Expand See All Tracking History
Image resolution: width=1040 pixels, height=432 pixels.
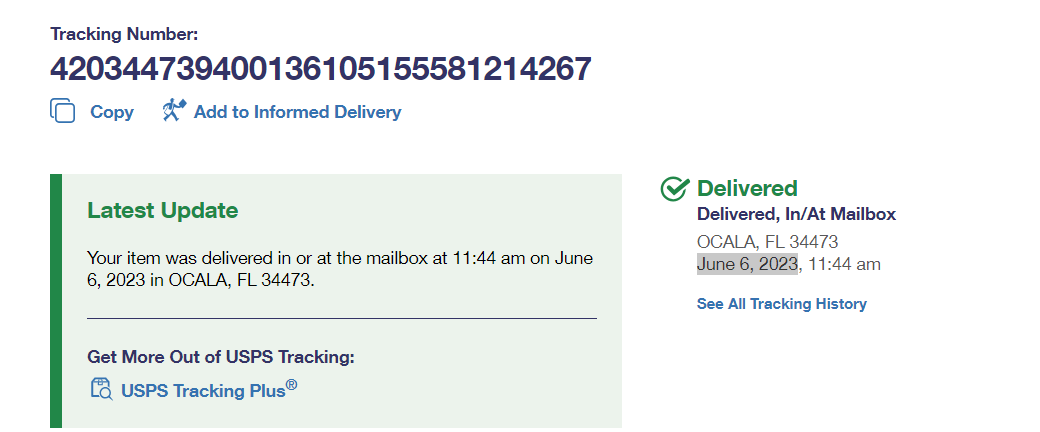tap(781, 304)
